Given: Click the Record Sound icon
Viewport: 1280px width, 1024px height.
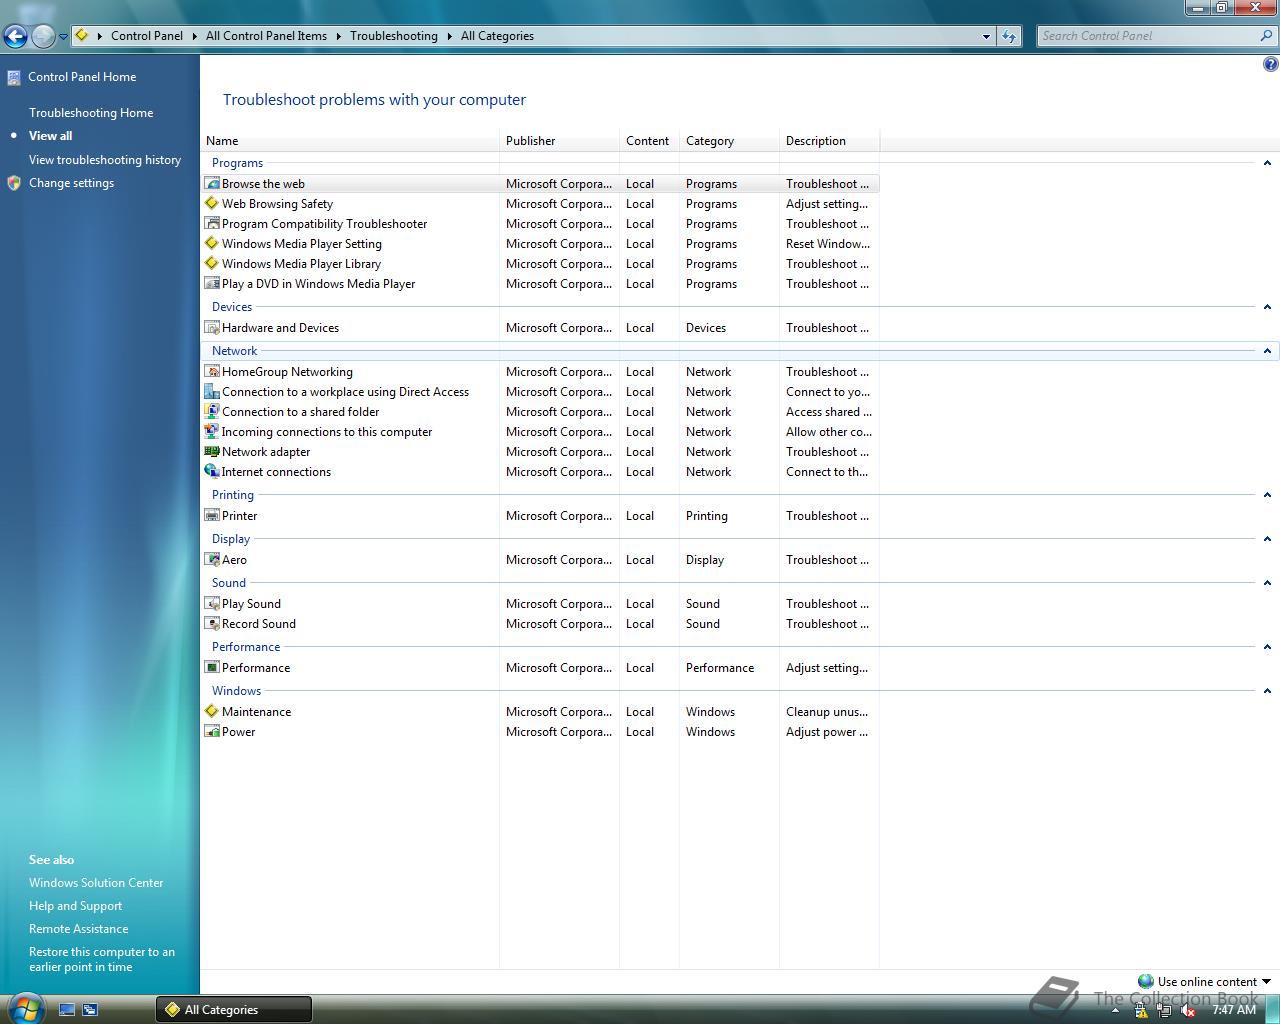Looking at the screenshot, I should [212, 623].
